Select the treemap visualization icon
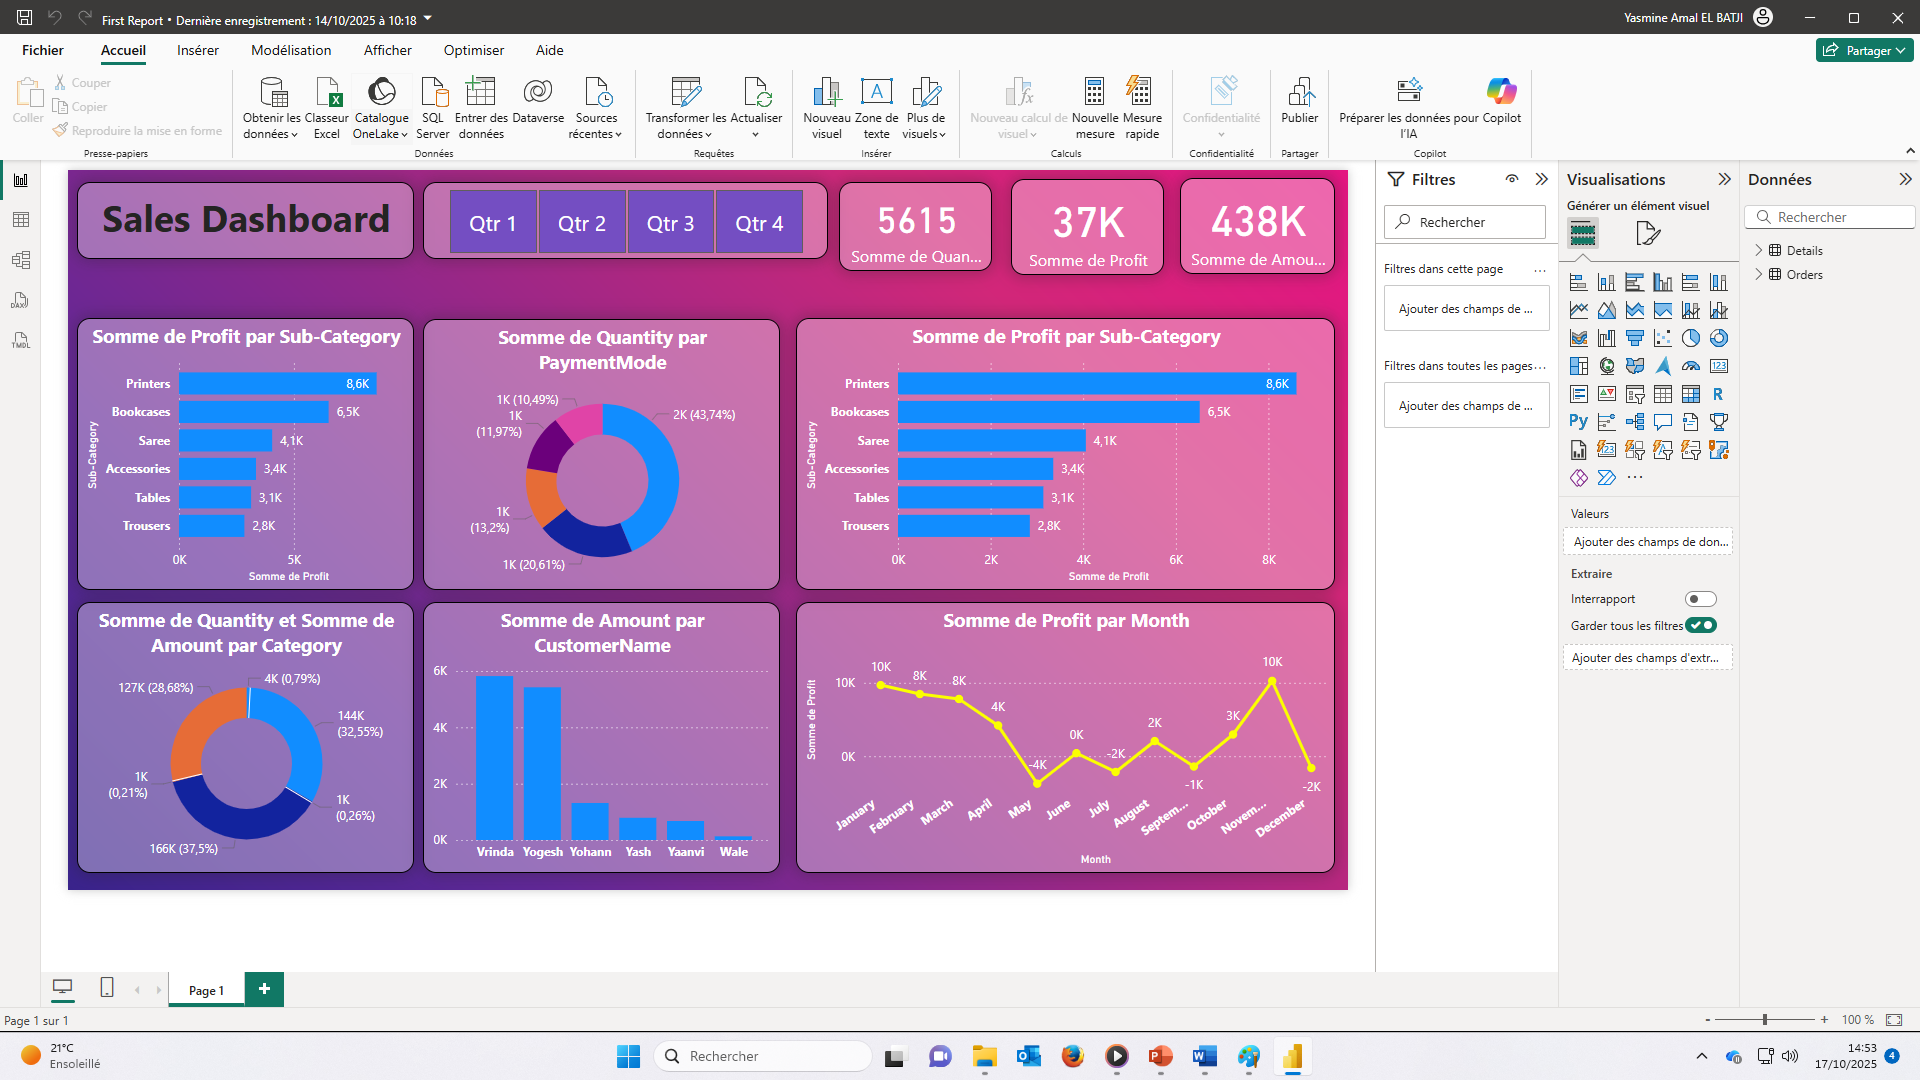This screenshot has height=1080, width=1920. point(1578,366)
